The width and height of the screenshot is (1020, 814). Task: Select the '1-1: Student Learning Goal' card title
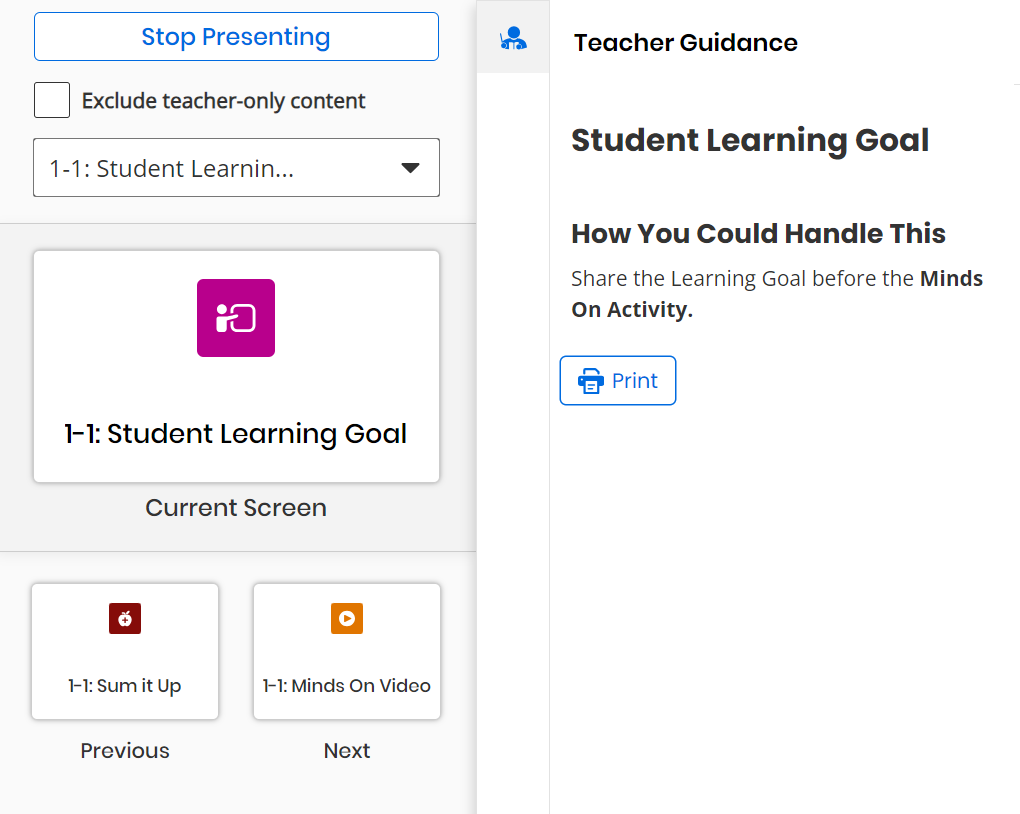click(236, 434)
